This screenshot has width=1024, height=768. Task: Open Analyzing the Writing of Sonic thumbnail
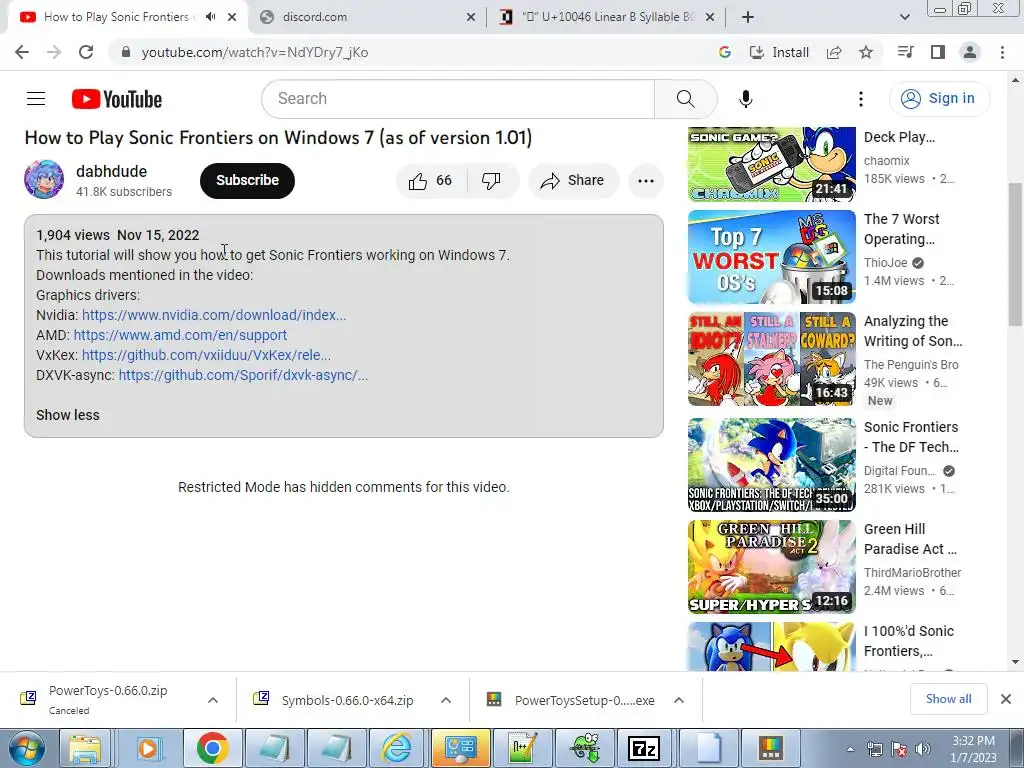pyautogui.click(x=771, y=359)
